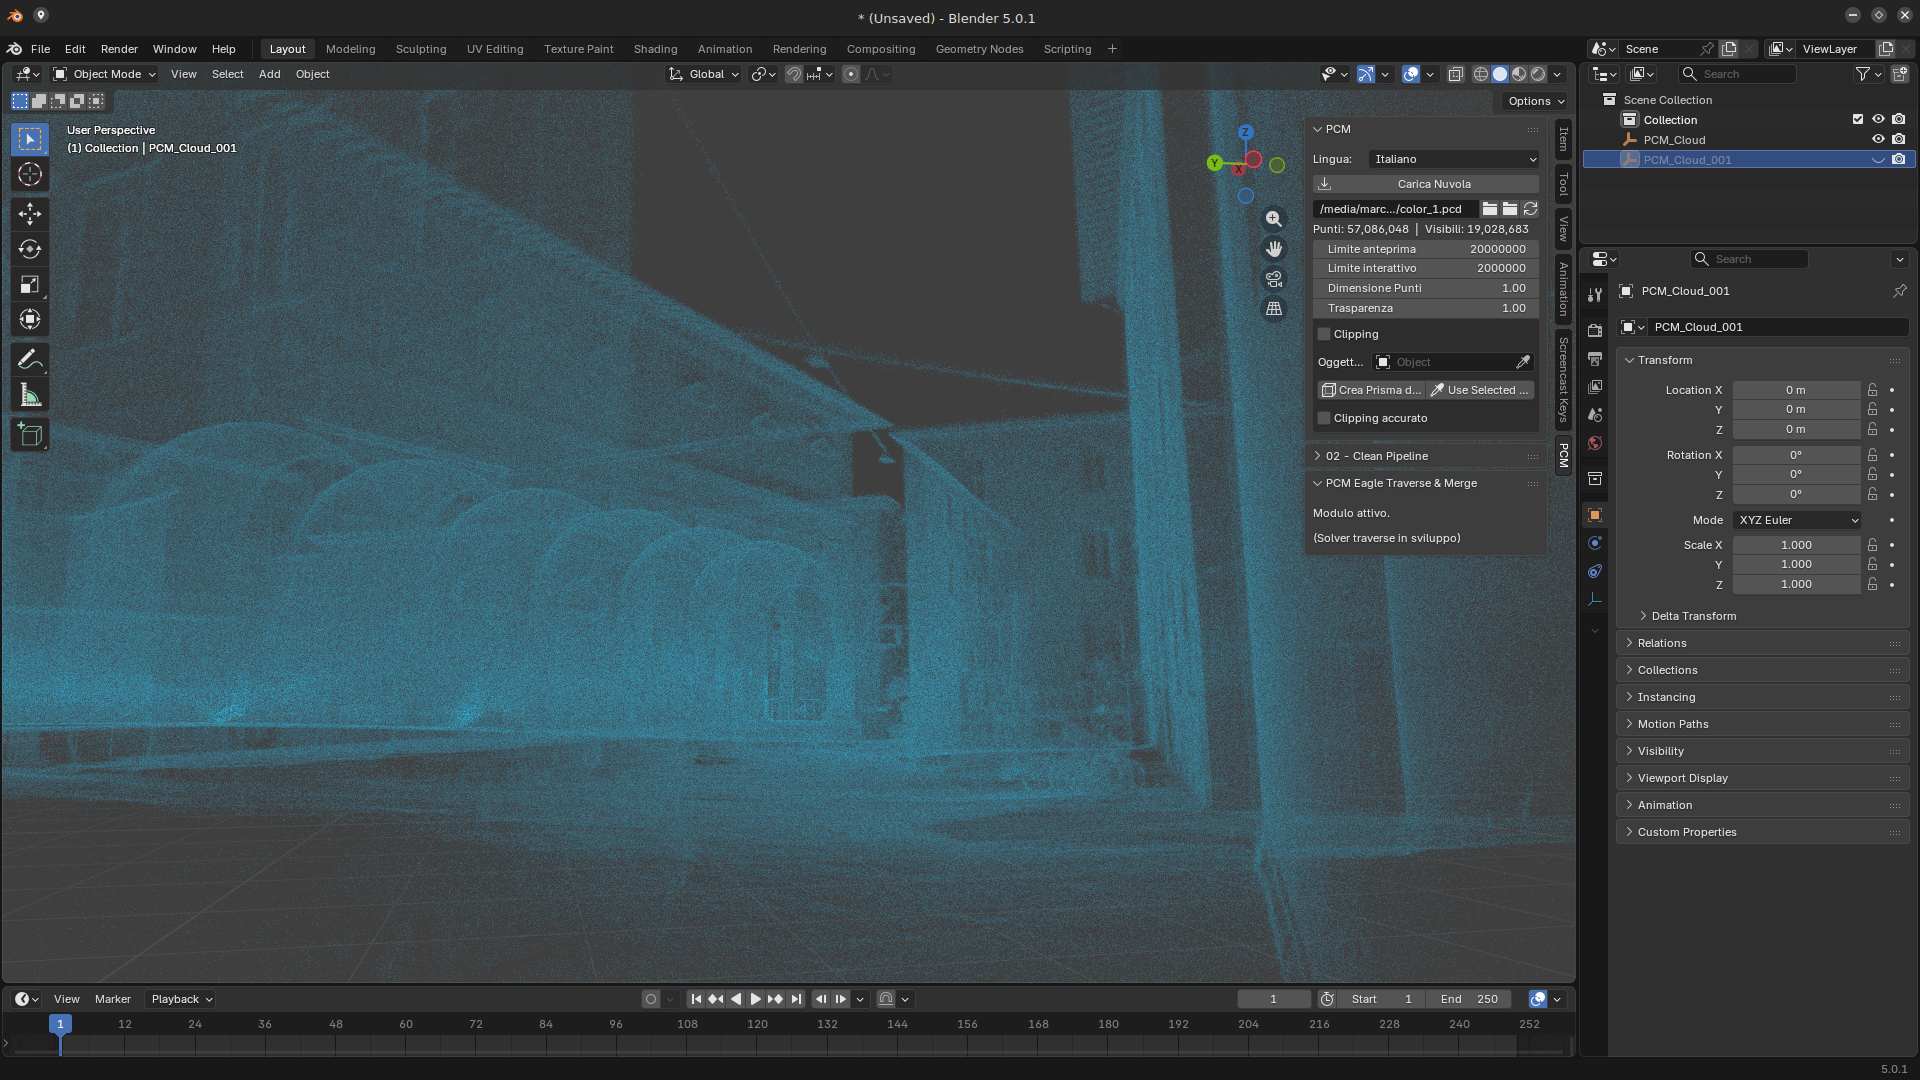The width and height of the screenshot is (1920, 1080).
Task: Expand the Viewport Display panel
Action: (x=1764, y=778)
